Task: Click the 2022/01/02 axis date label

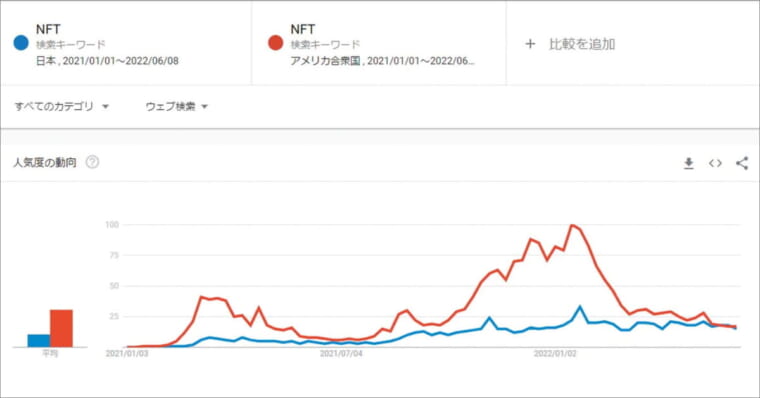Action: pos(555,353)
